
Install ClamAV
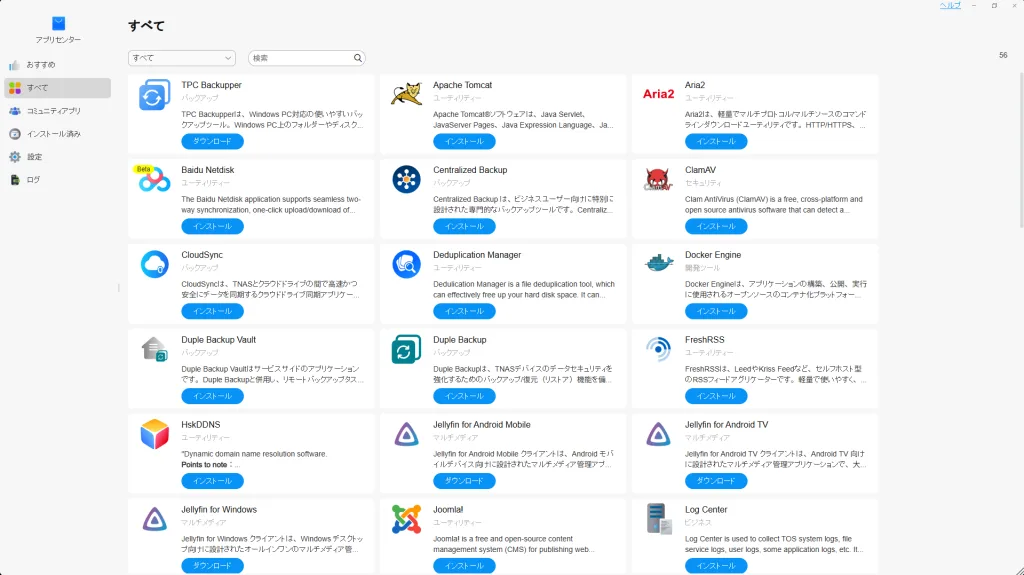(716, 226)
